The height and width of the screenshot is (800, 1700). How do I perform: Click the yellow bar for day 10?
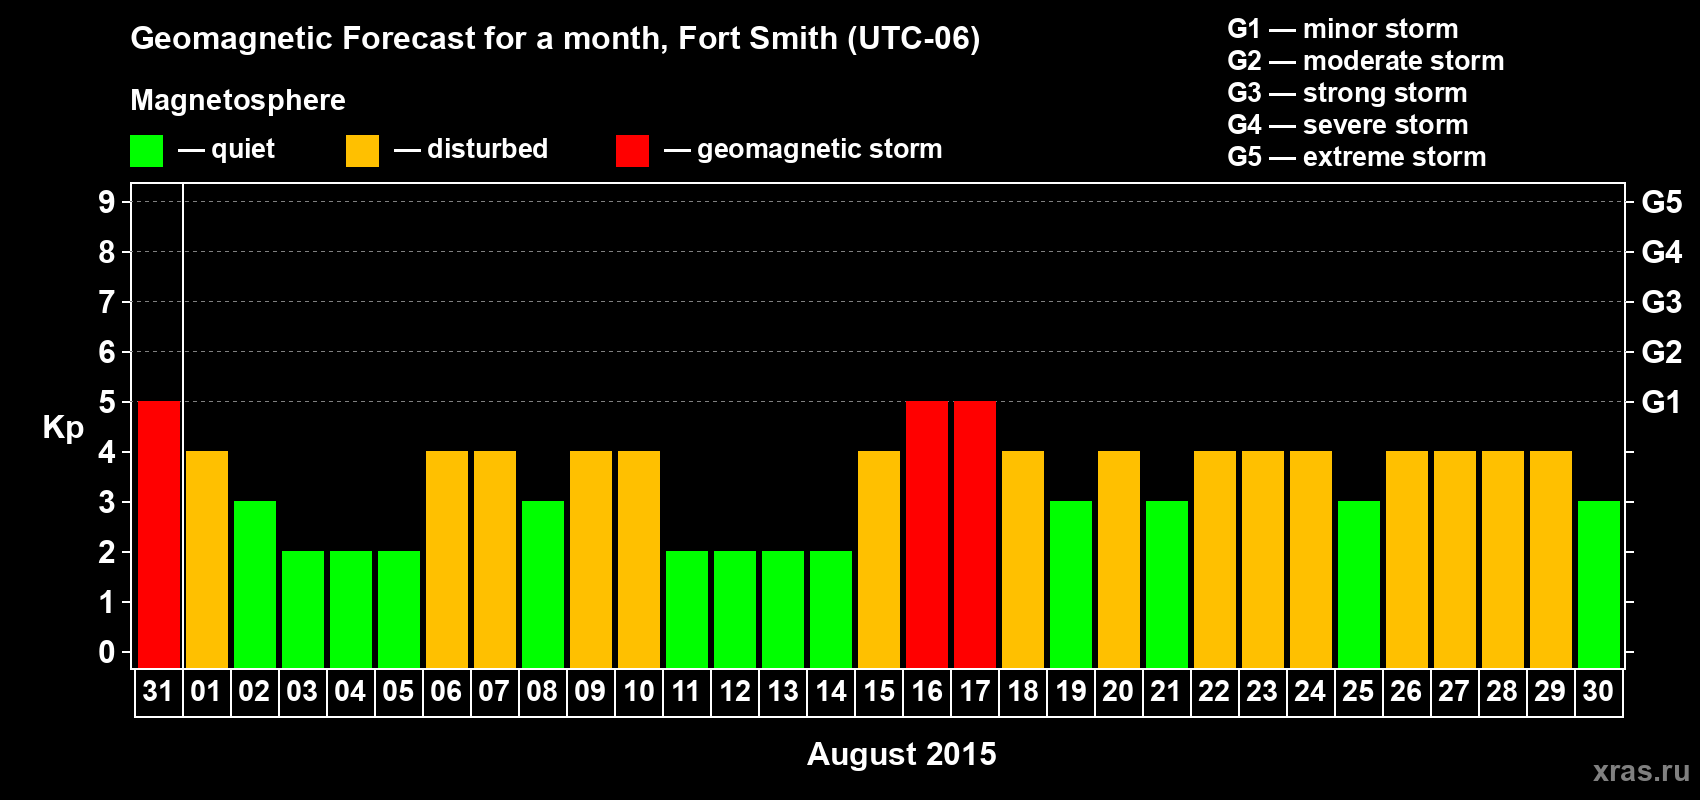(x=639, y=559)
